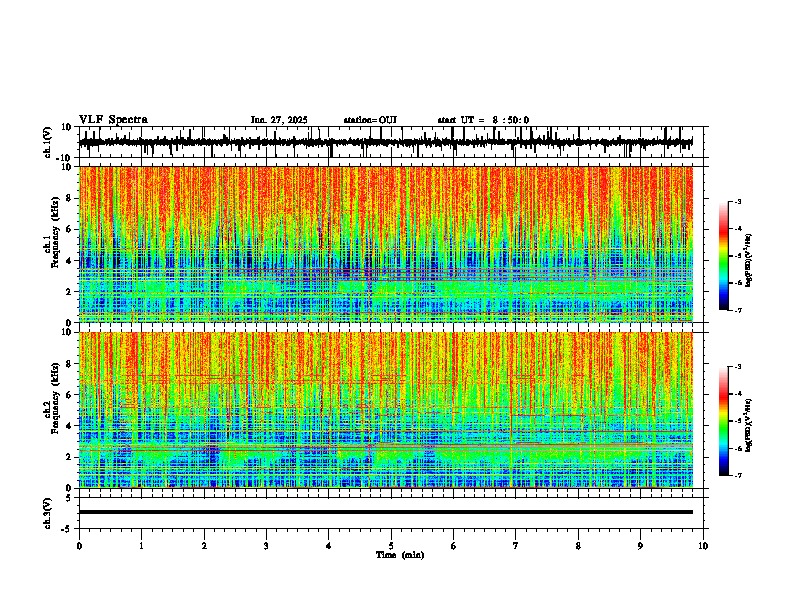792x612 pixels.
Task: Click the '7' minute tick label on time axis
Action: (x=516, y=546)
